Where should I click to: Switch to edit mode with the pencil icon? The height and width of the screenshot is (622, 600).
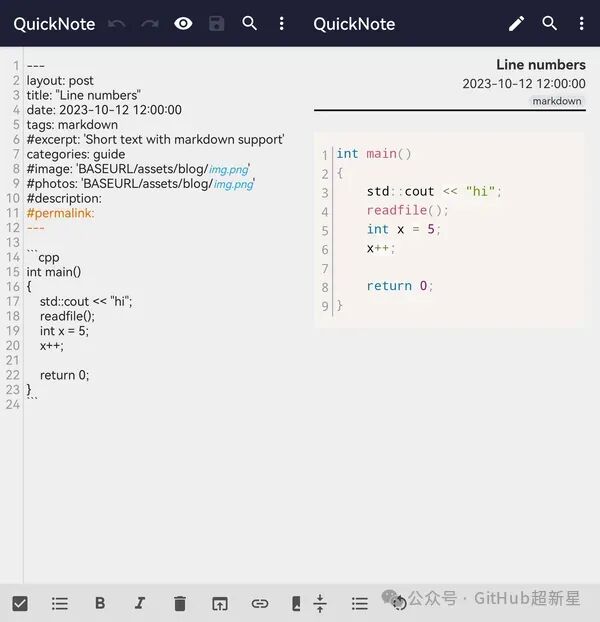pos(516,24)
